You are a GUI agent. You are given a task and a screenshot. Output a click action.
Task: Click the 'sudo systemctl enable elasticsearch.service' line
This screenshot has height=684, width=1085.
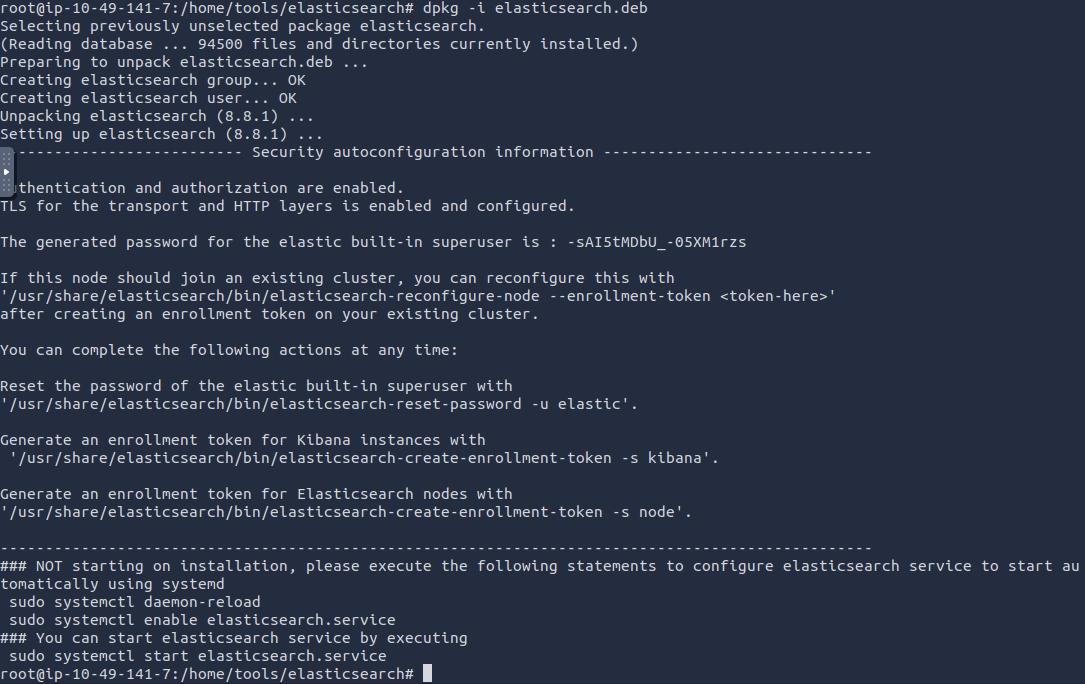coord(202,620)
